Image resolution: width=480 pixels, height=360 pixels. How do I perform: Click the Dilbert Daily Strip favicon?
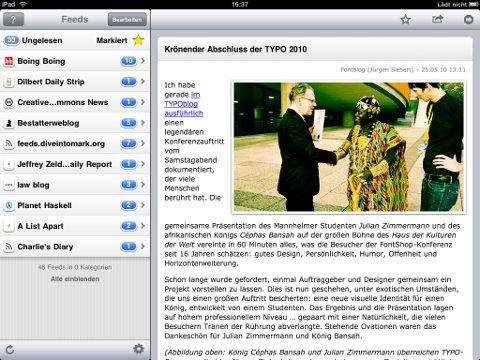pyautogui.click(x=9, y=82)
